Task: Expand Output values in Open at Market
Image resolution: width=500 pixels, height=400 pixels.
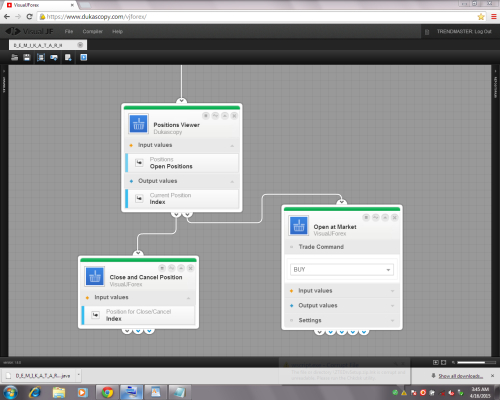Action: [x=342, y=305]
